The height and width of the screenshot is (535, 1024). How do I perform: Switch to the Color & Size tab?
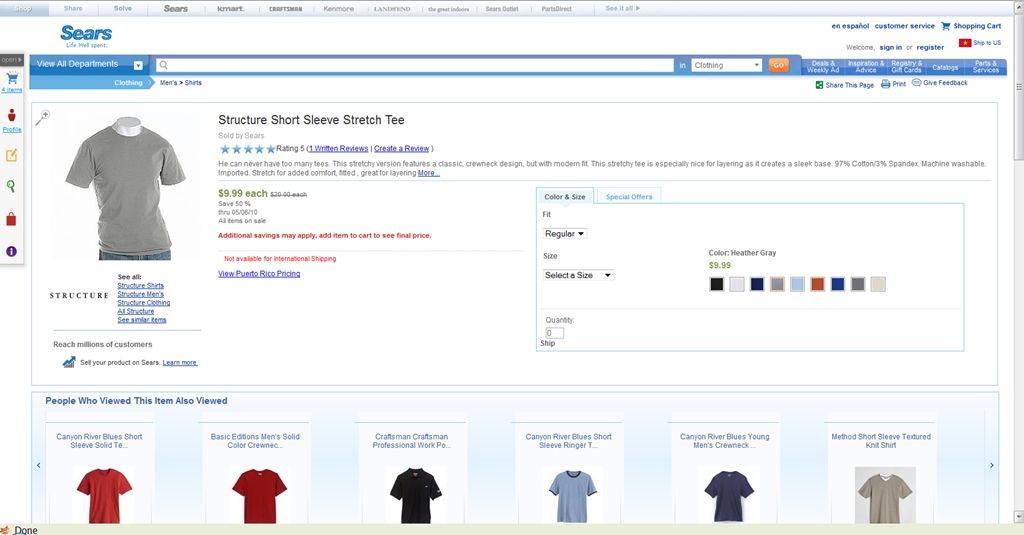click(x=565, y=197)
